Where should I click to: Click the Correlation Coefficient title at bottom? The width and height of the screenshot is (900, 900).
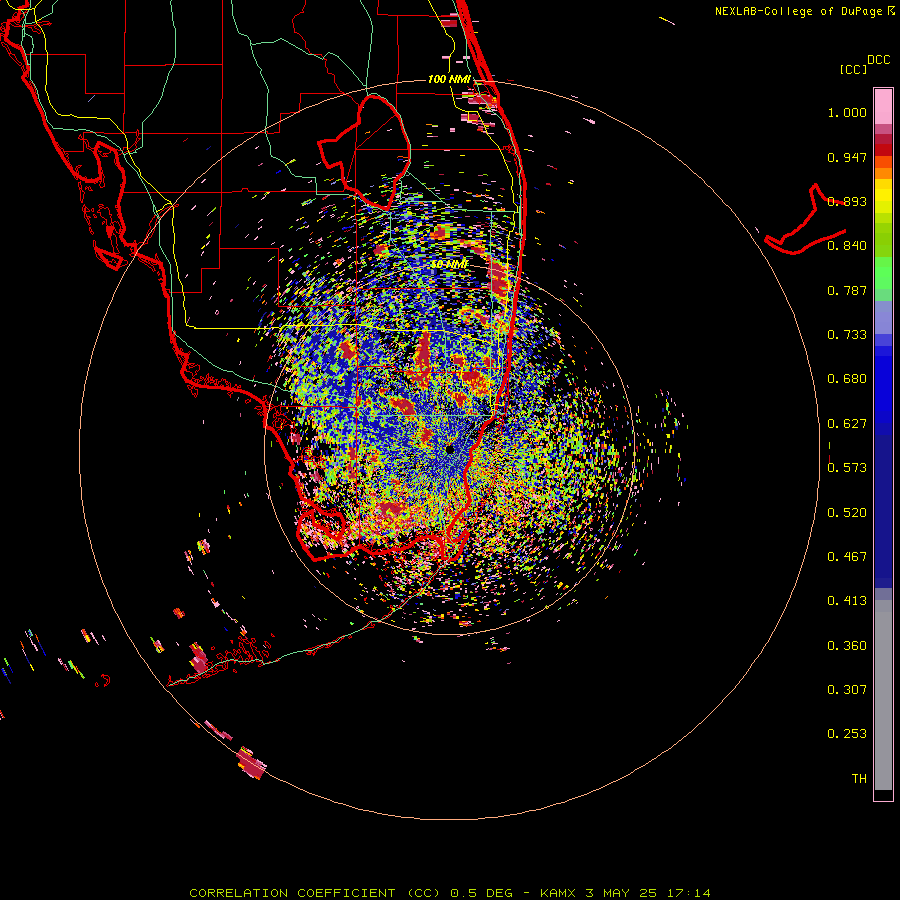click(450, 893)
